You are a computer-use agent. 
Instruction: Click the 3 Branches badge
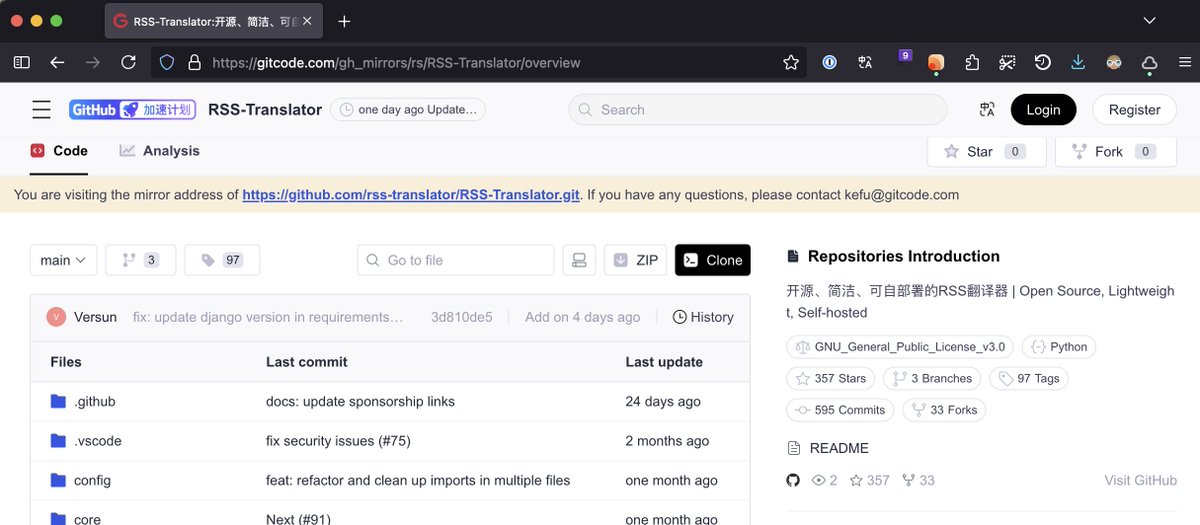tap(932, 379)
